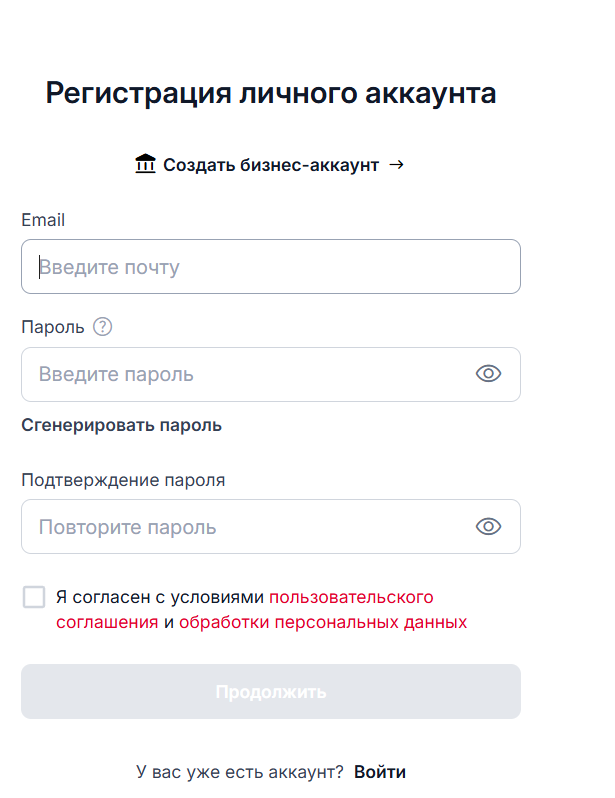Viewport: 615px width, 798px height.
Task: Click the "Я согласен с условиями" text
Action: click(160, 597)
